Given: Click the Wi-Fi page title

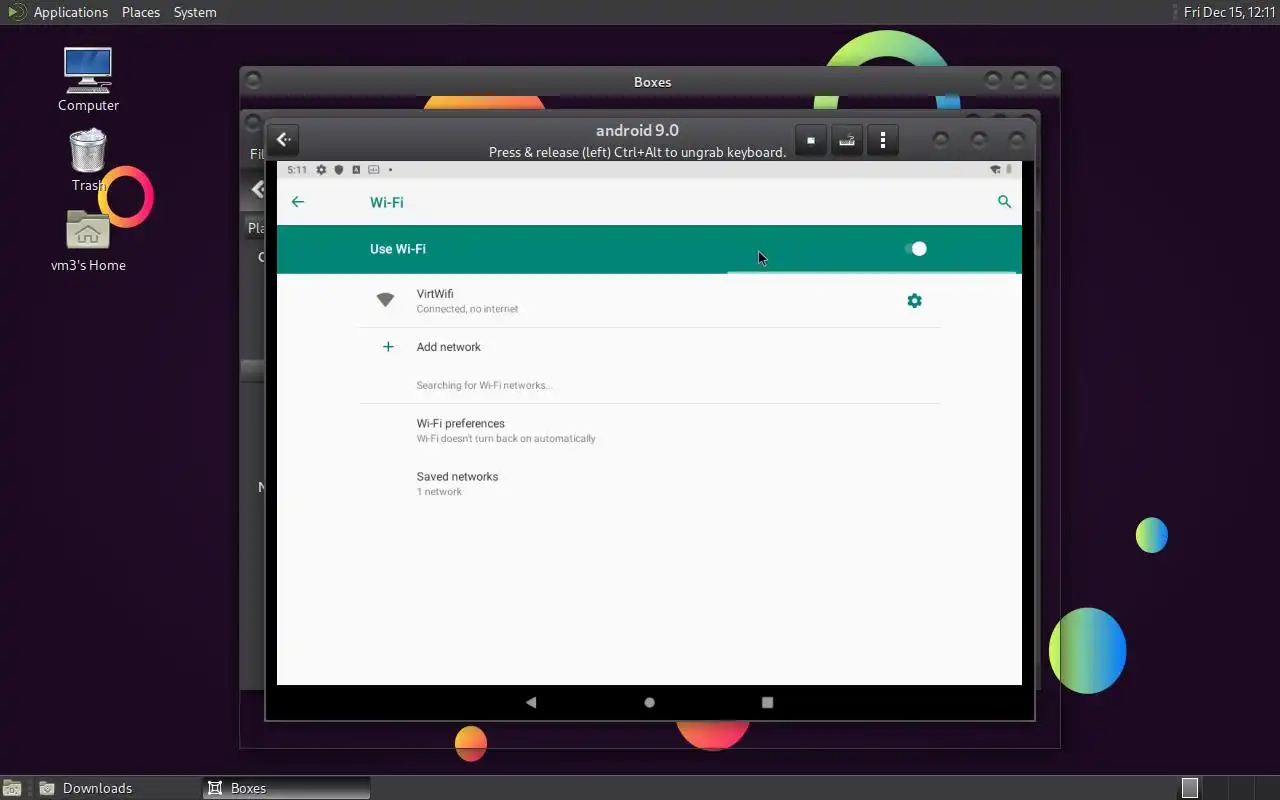Looking at the screenshot, I should click(387, 202).
